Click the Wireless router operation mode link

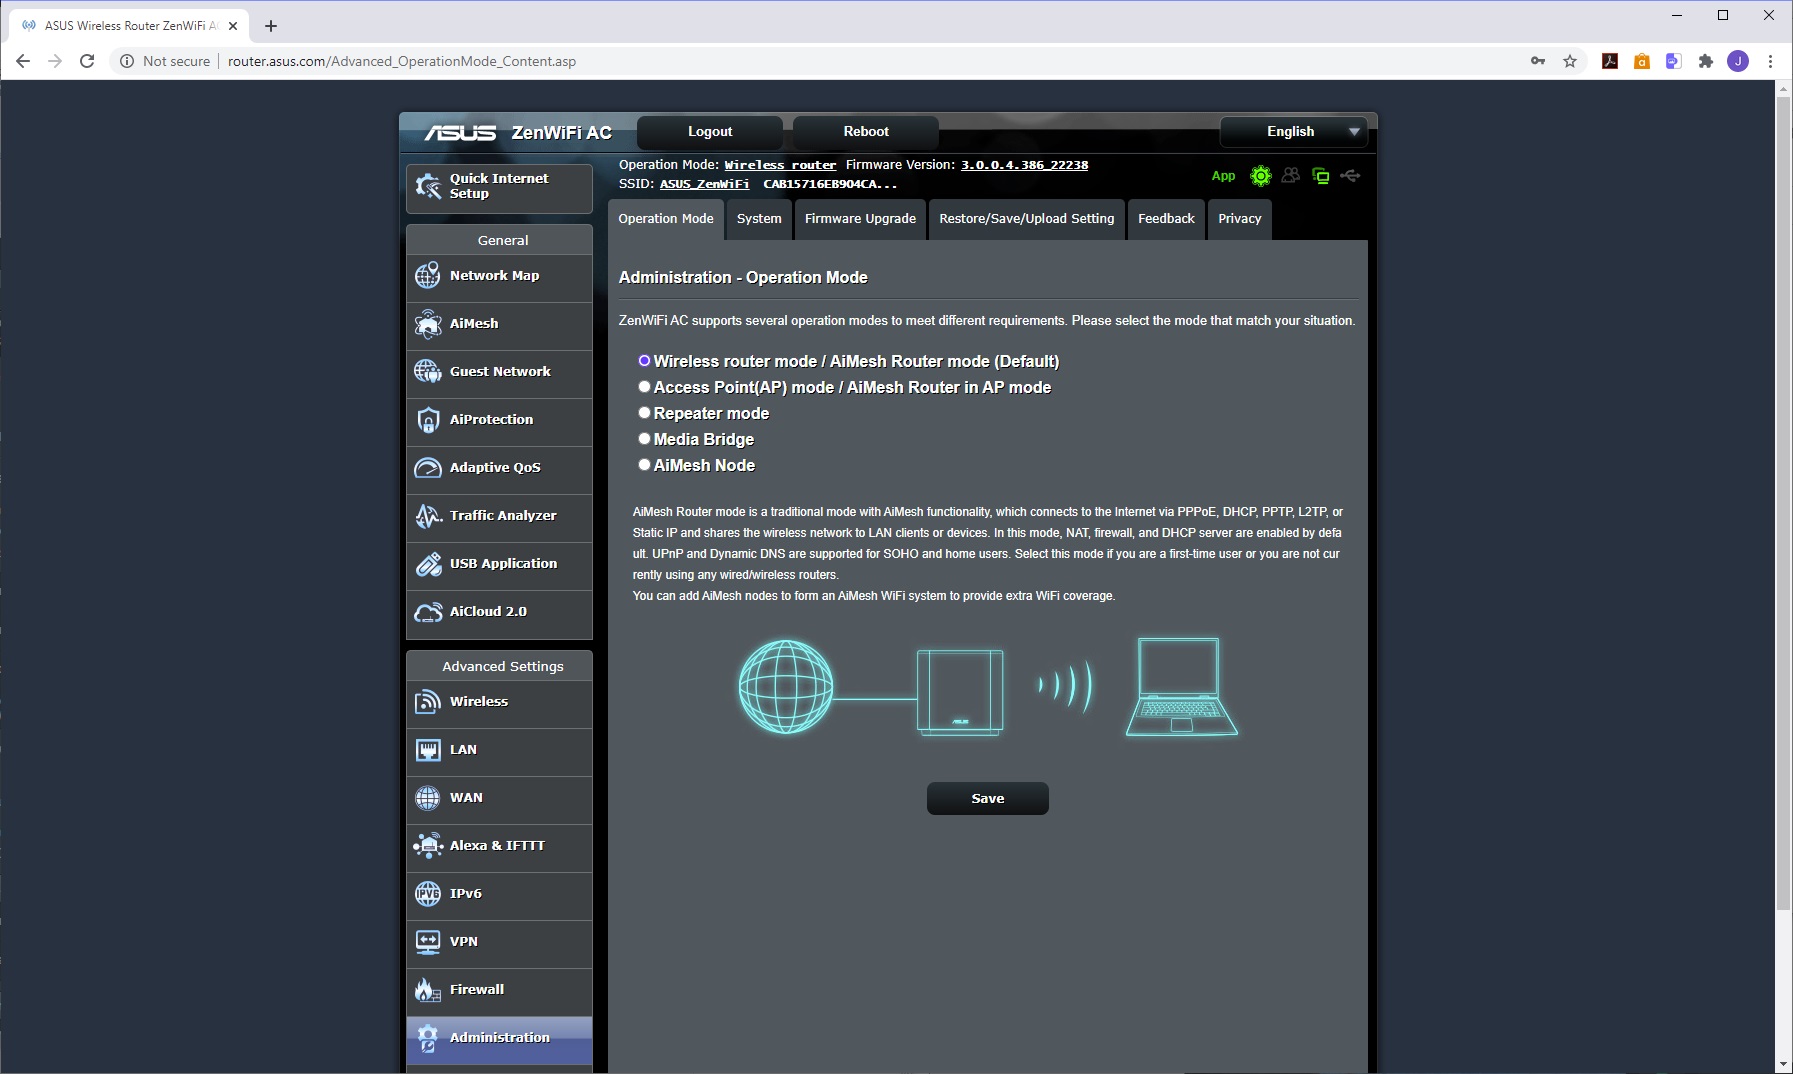780,165
